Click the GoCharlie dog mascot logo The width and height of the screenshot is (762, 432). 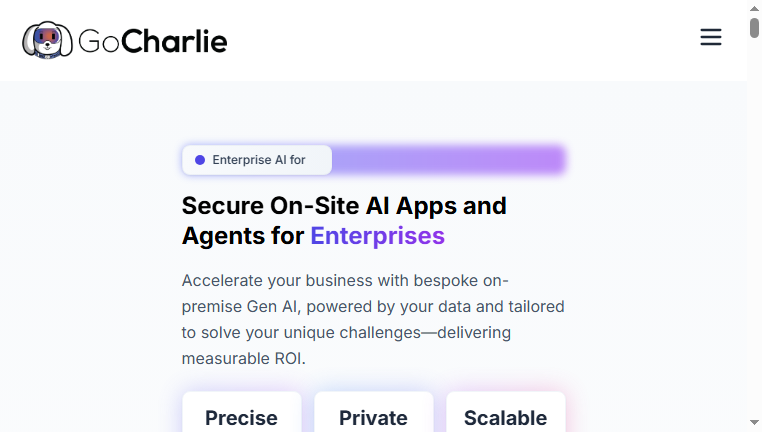click(47, 40)
